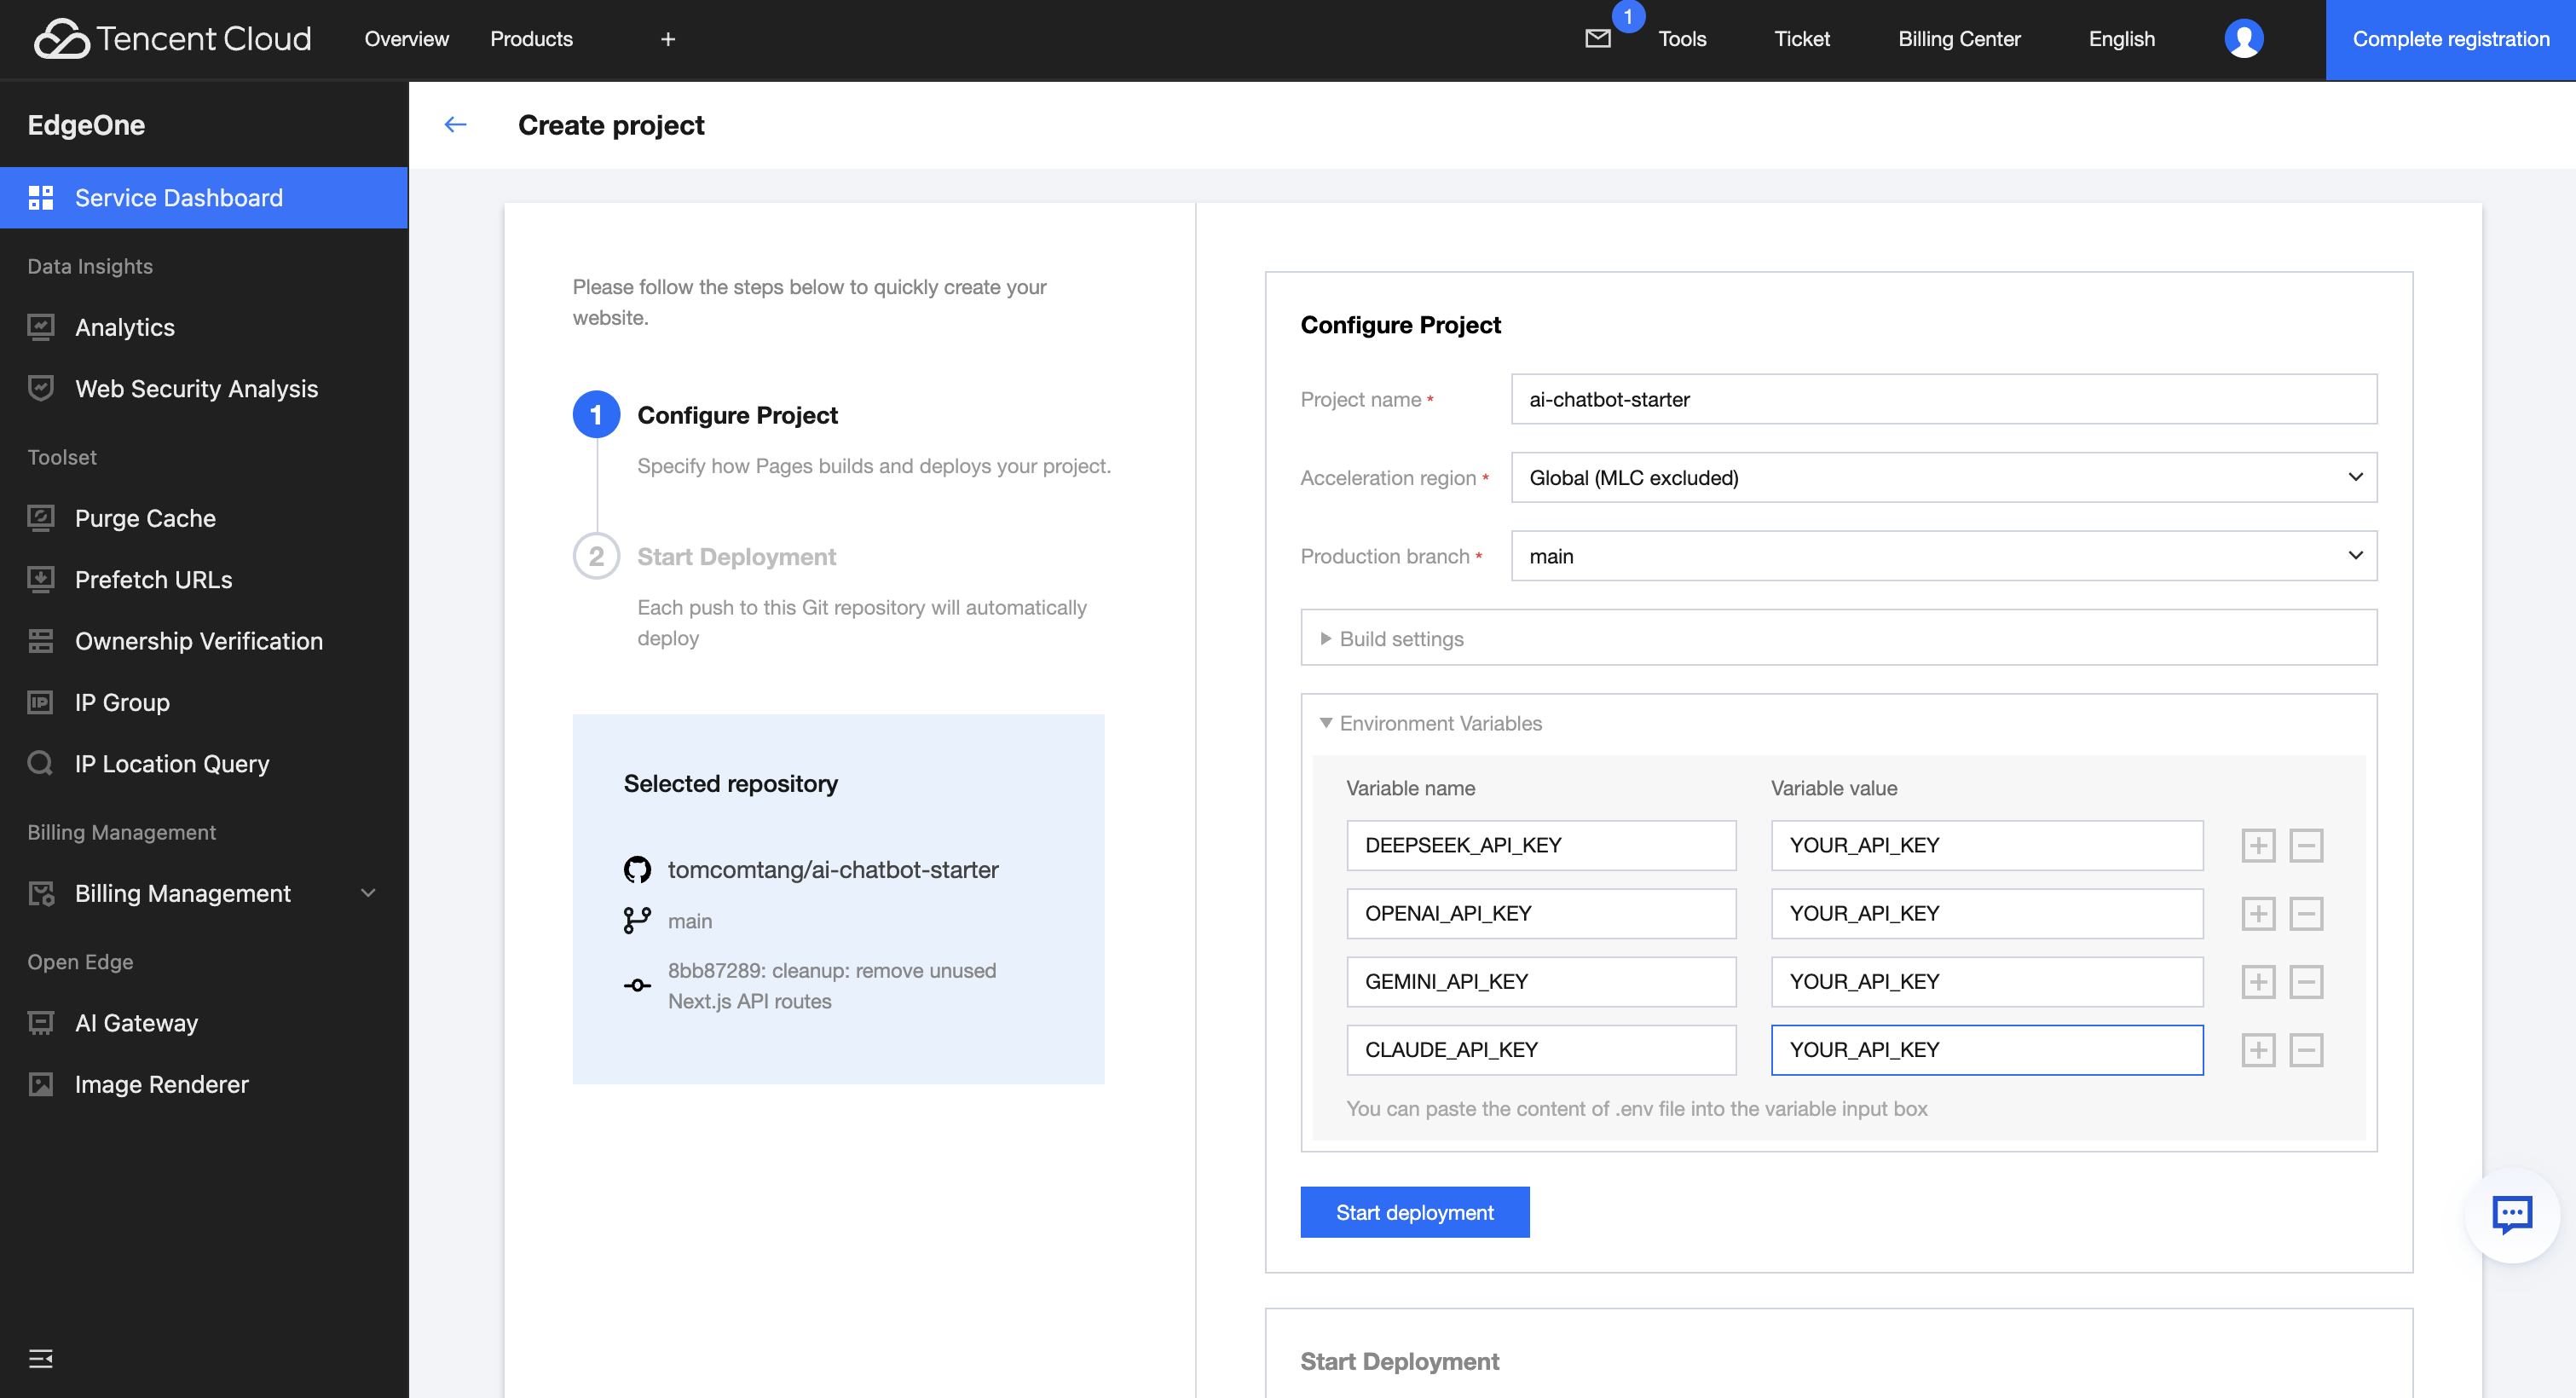Open Service Dashboard in sidebar

[x=204, y=197]
